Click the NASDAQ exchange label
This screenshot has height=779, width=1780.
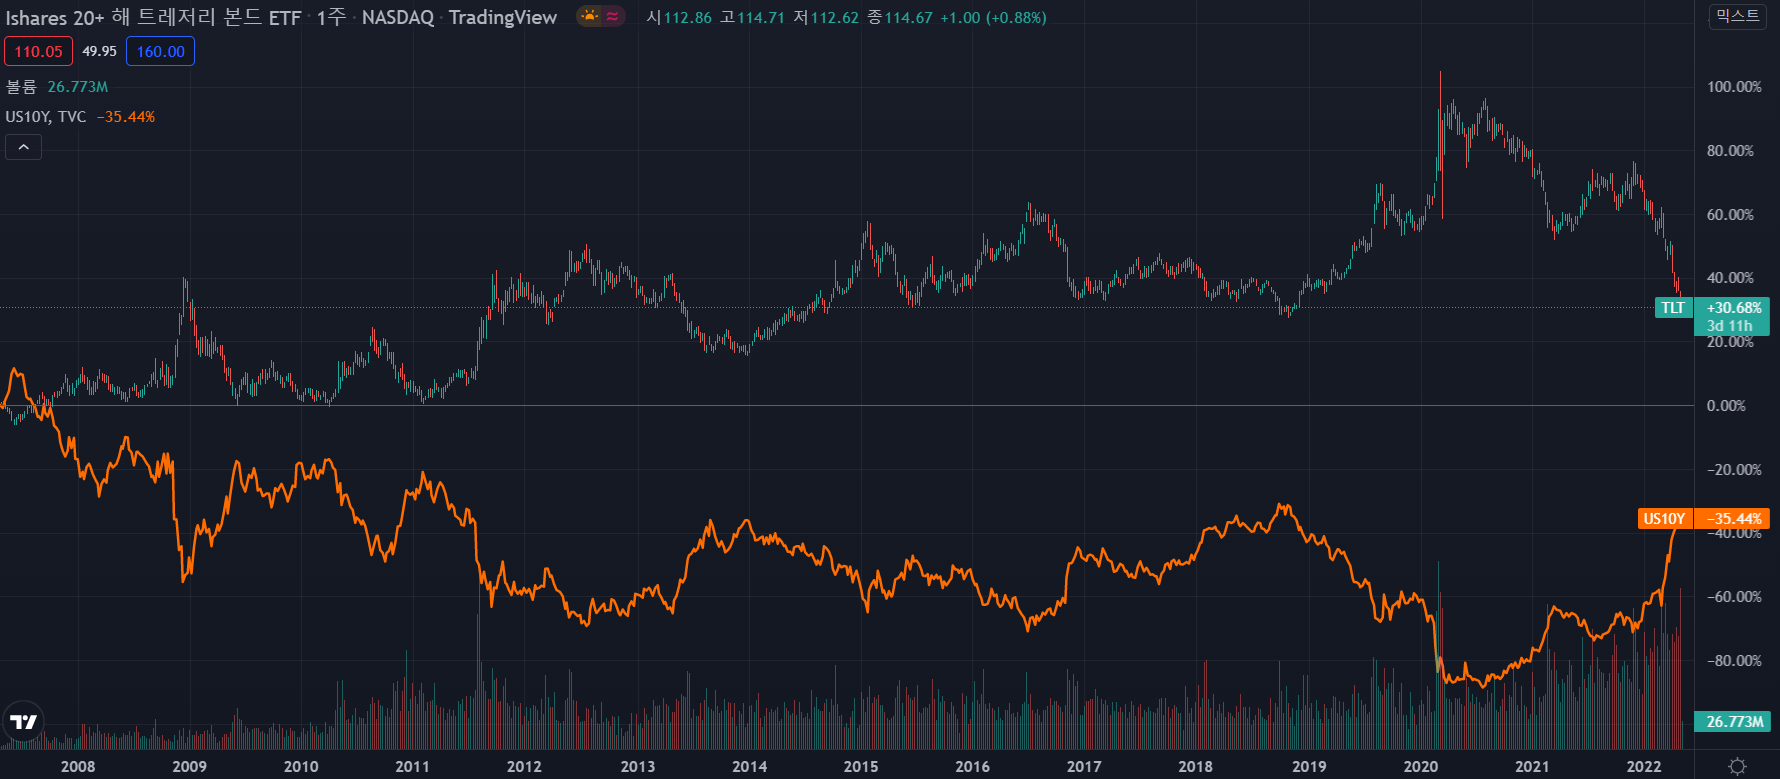tap(397, 17)
